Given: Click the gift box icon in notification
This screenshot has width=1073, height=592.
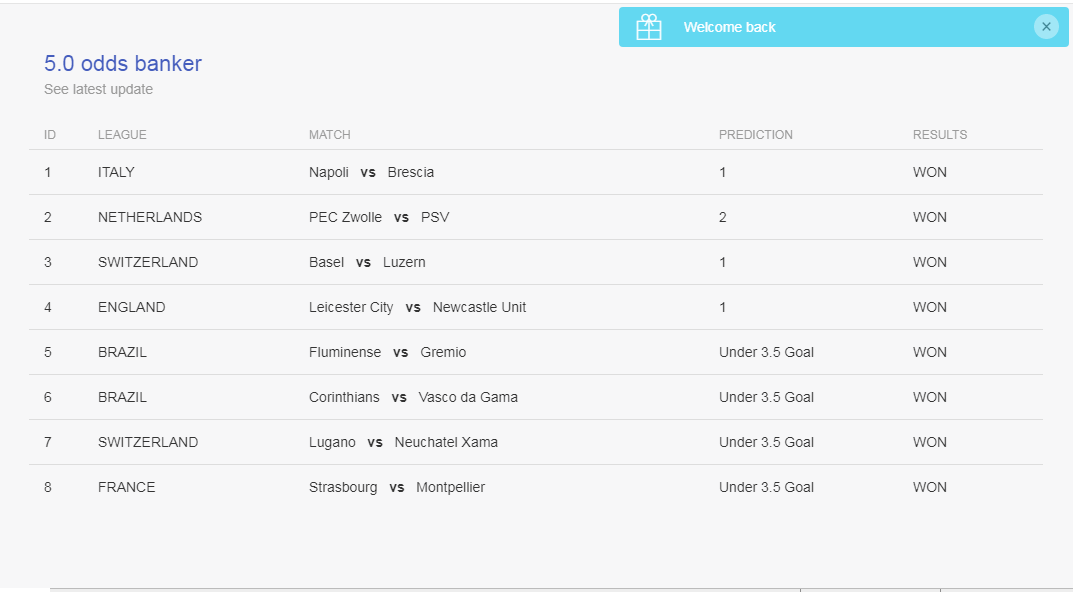Looking at the screenshot, I should pos(649,27).
